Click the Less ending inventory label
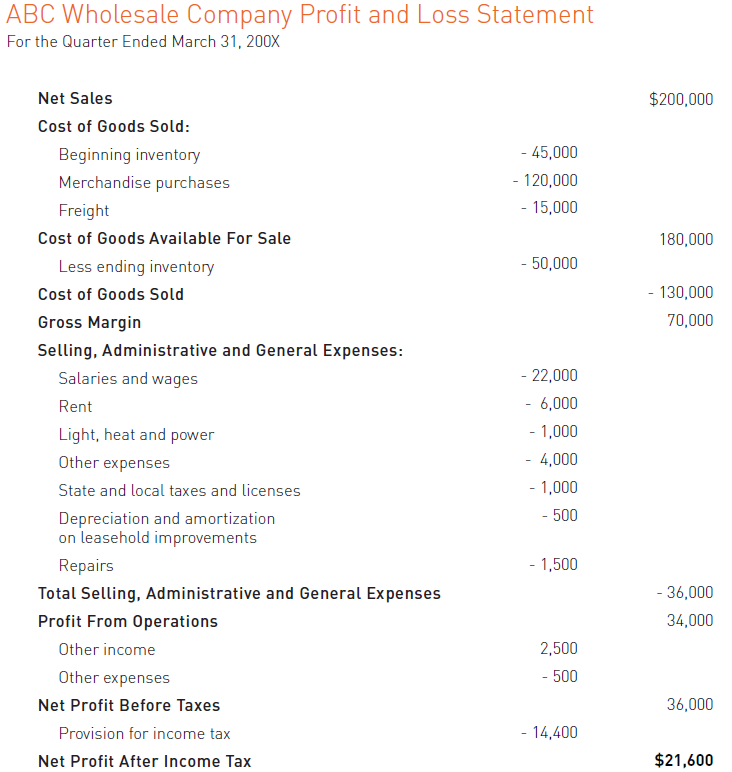 coord(136,267)
